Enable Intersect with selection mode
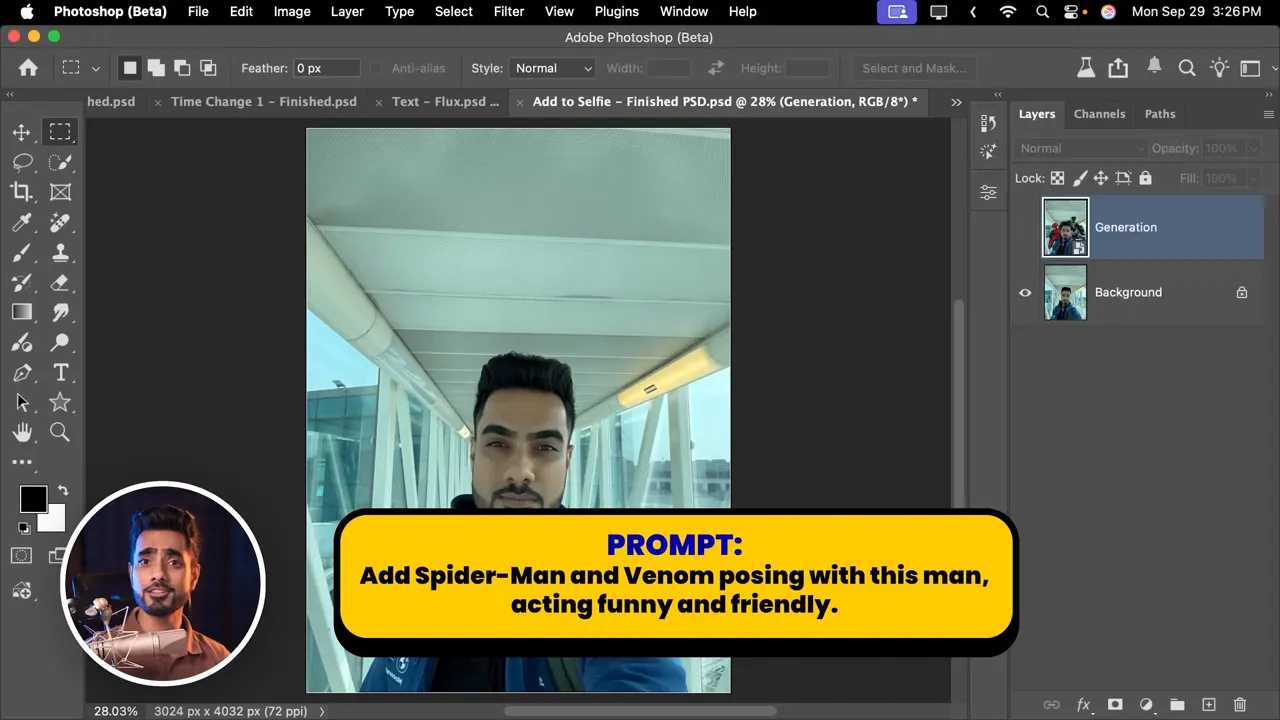 pos(208,68)
